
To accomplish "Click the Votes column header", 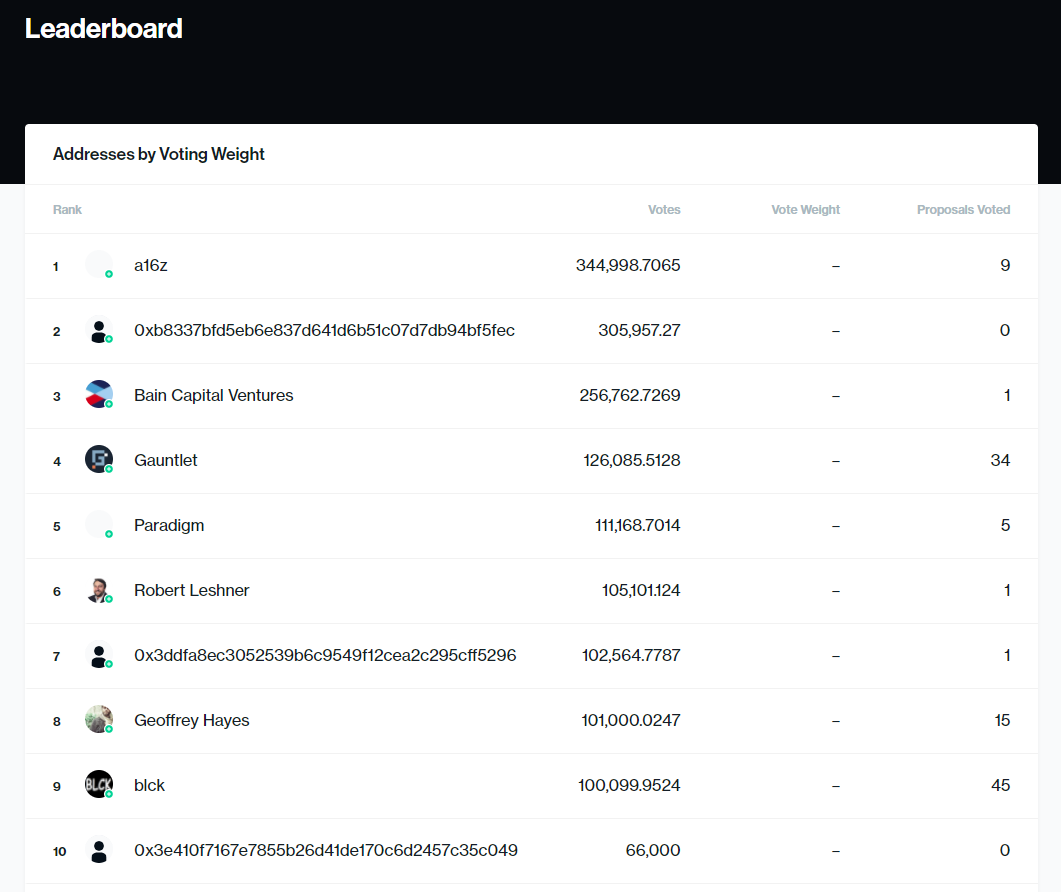I will point(664,210).
